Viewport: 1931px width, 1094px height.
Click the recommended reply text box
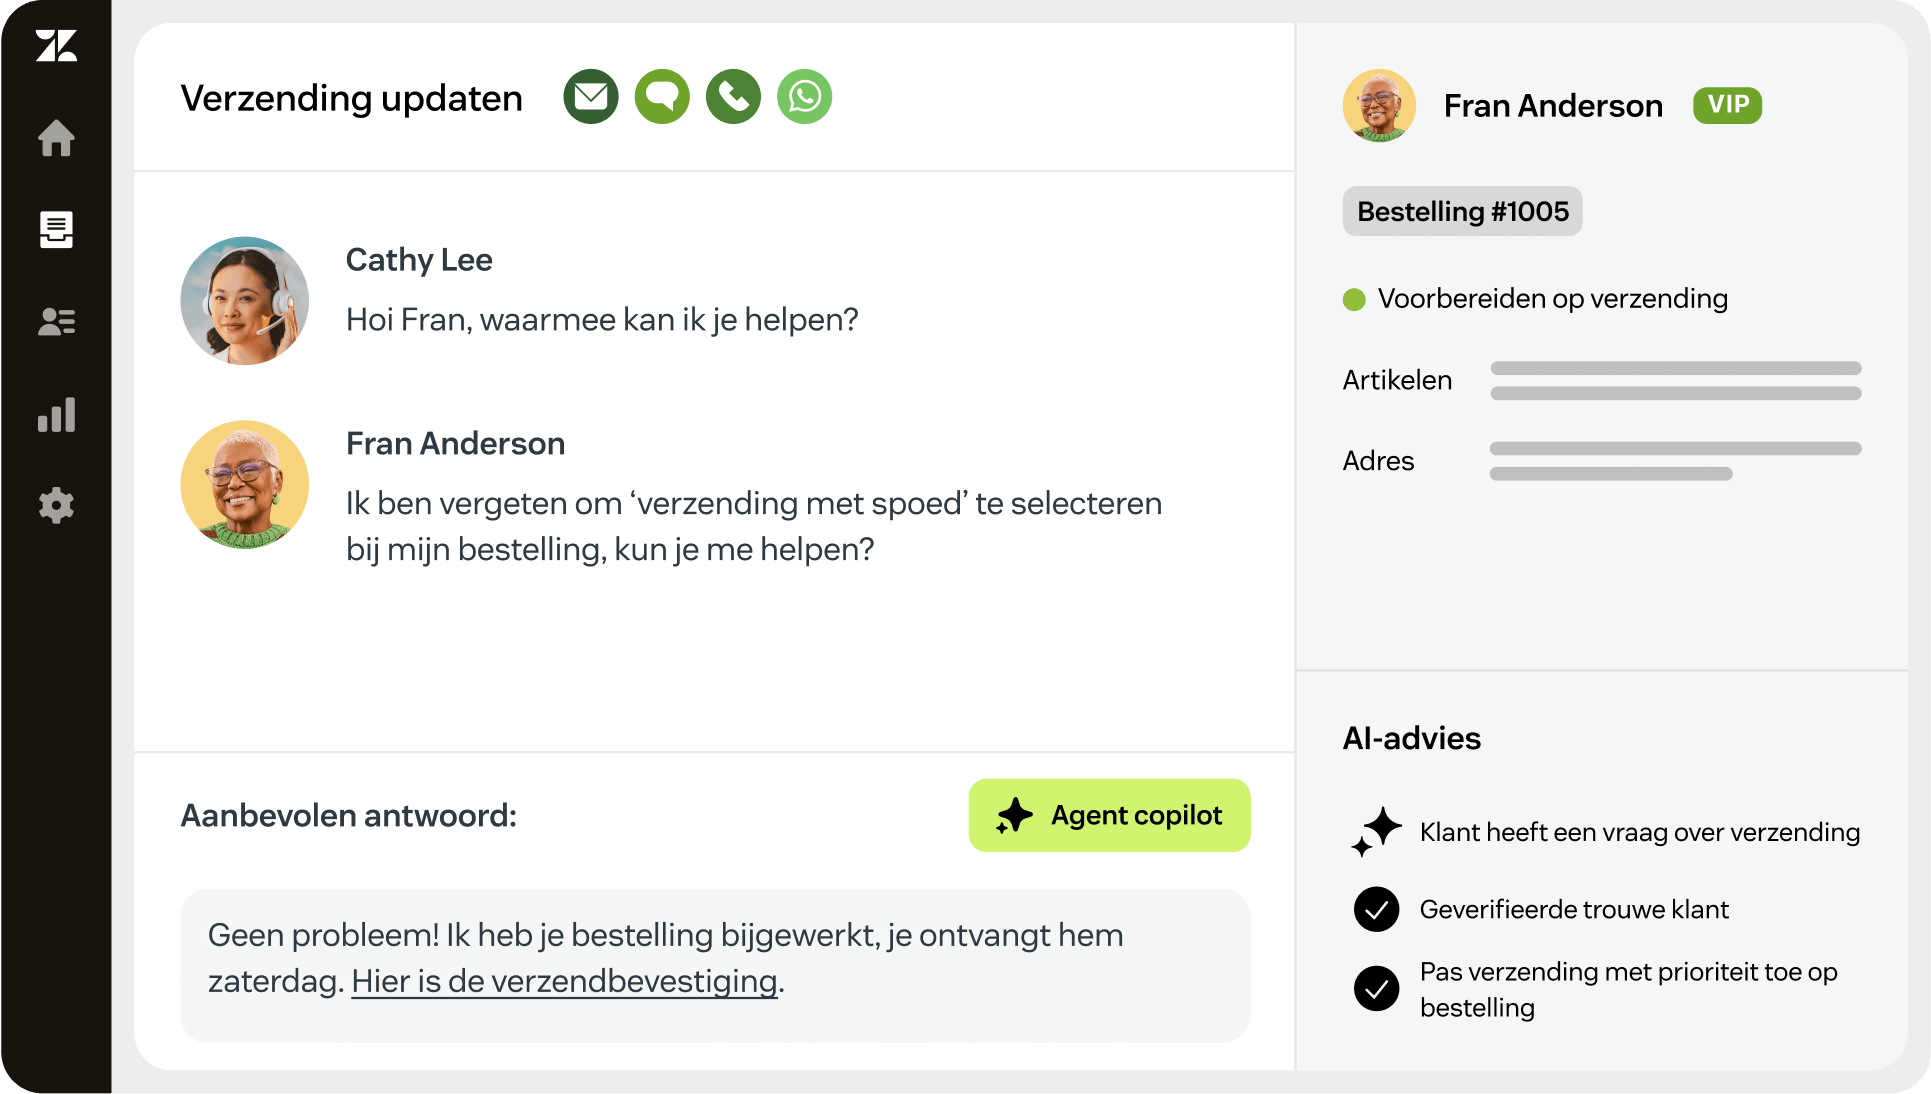tap(715, 965)
